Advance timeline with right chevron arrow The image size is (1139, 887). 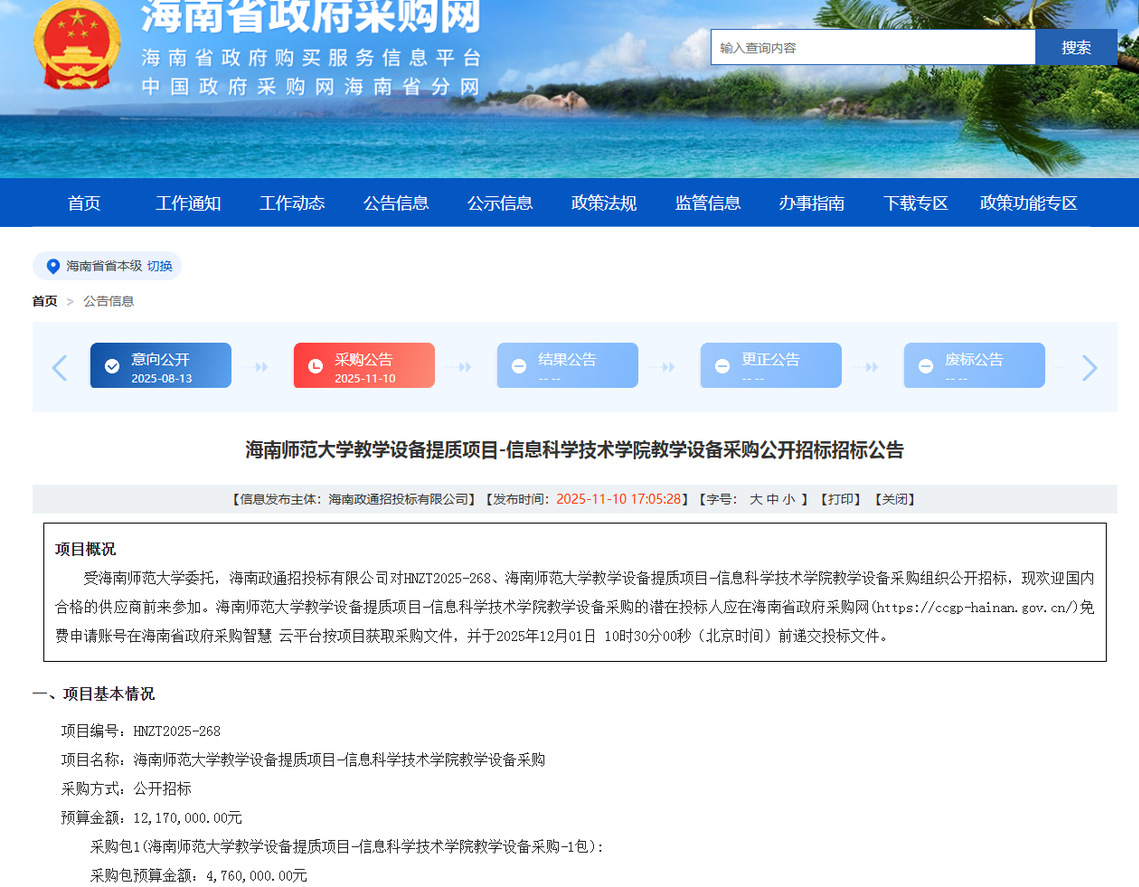click(1089, 368)
